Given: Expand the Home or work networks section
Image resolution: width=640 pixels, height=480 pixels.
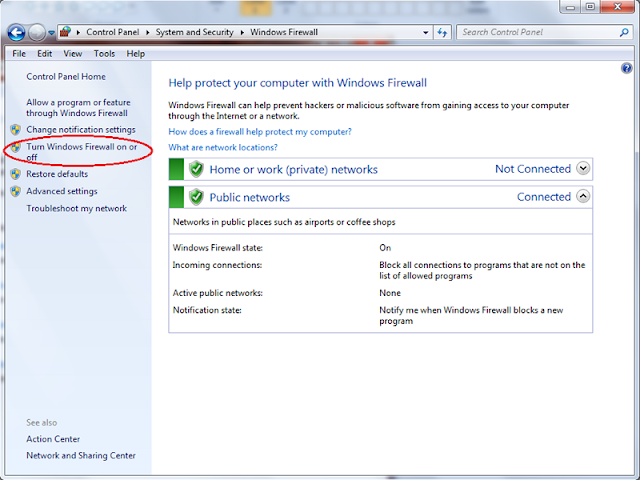Looking at the screenshot, I should pyautogui.click(x=583, y=168).
